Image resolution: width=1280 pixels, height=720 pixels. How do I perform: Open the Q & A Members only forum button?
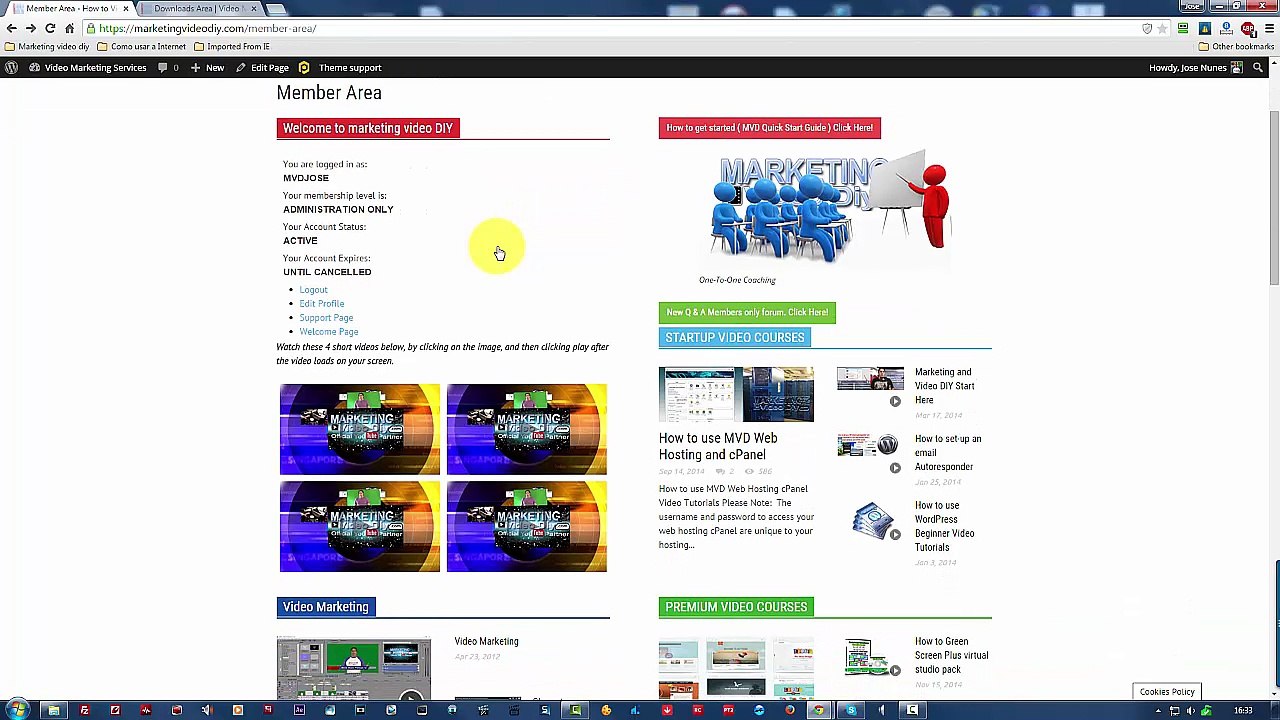pyautogui.click(x=747, y=312)
